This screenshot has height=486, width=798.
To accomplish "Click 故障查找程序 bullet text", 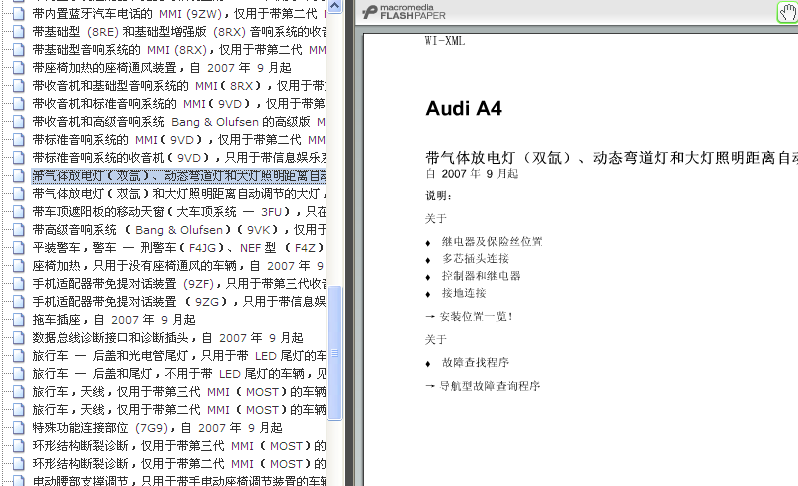I will pos(475,362).
